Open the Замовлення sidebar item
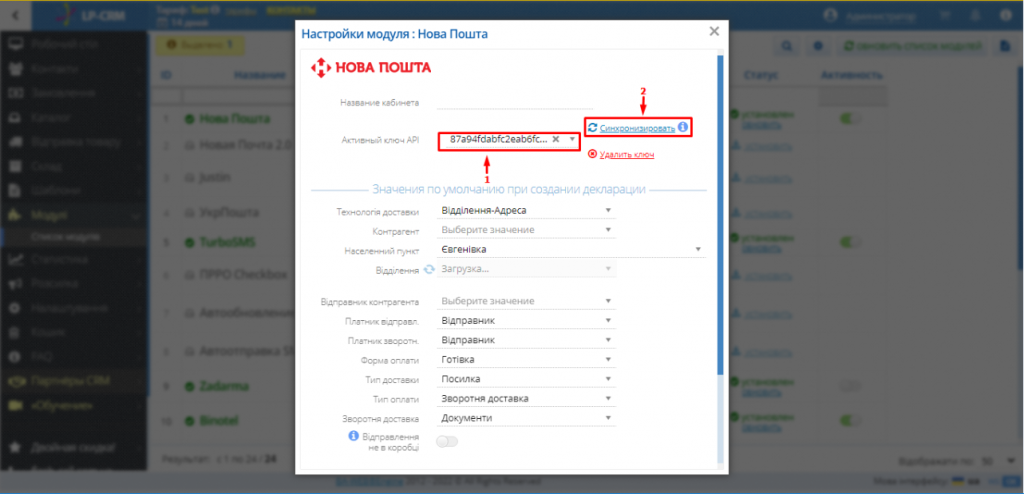 (72, 93)
